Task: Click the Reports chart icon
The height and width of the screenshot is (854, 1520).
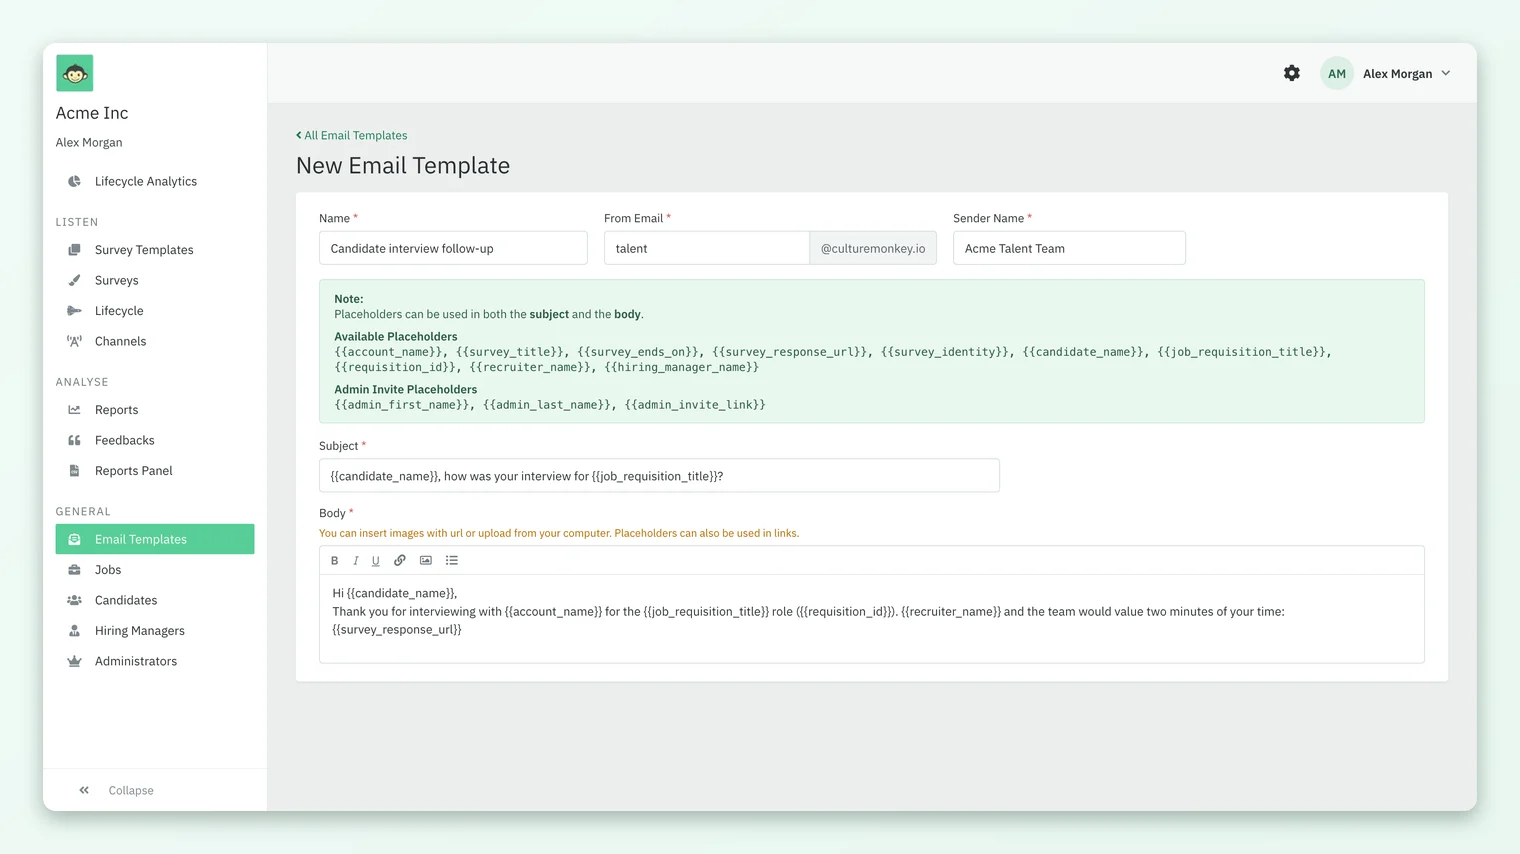Action: [x=74, y=410]
